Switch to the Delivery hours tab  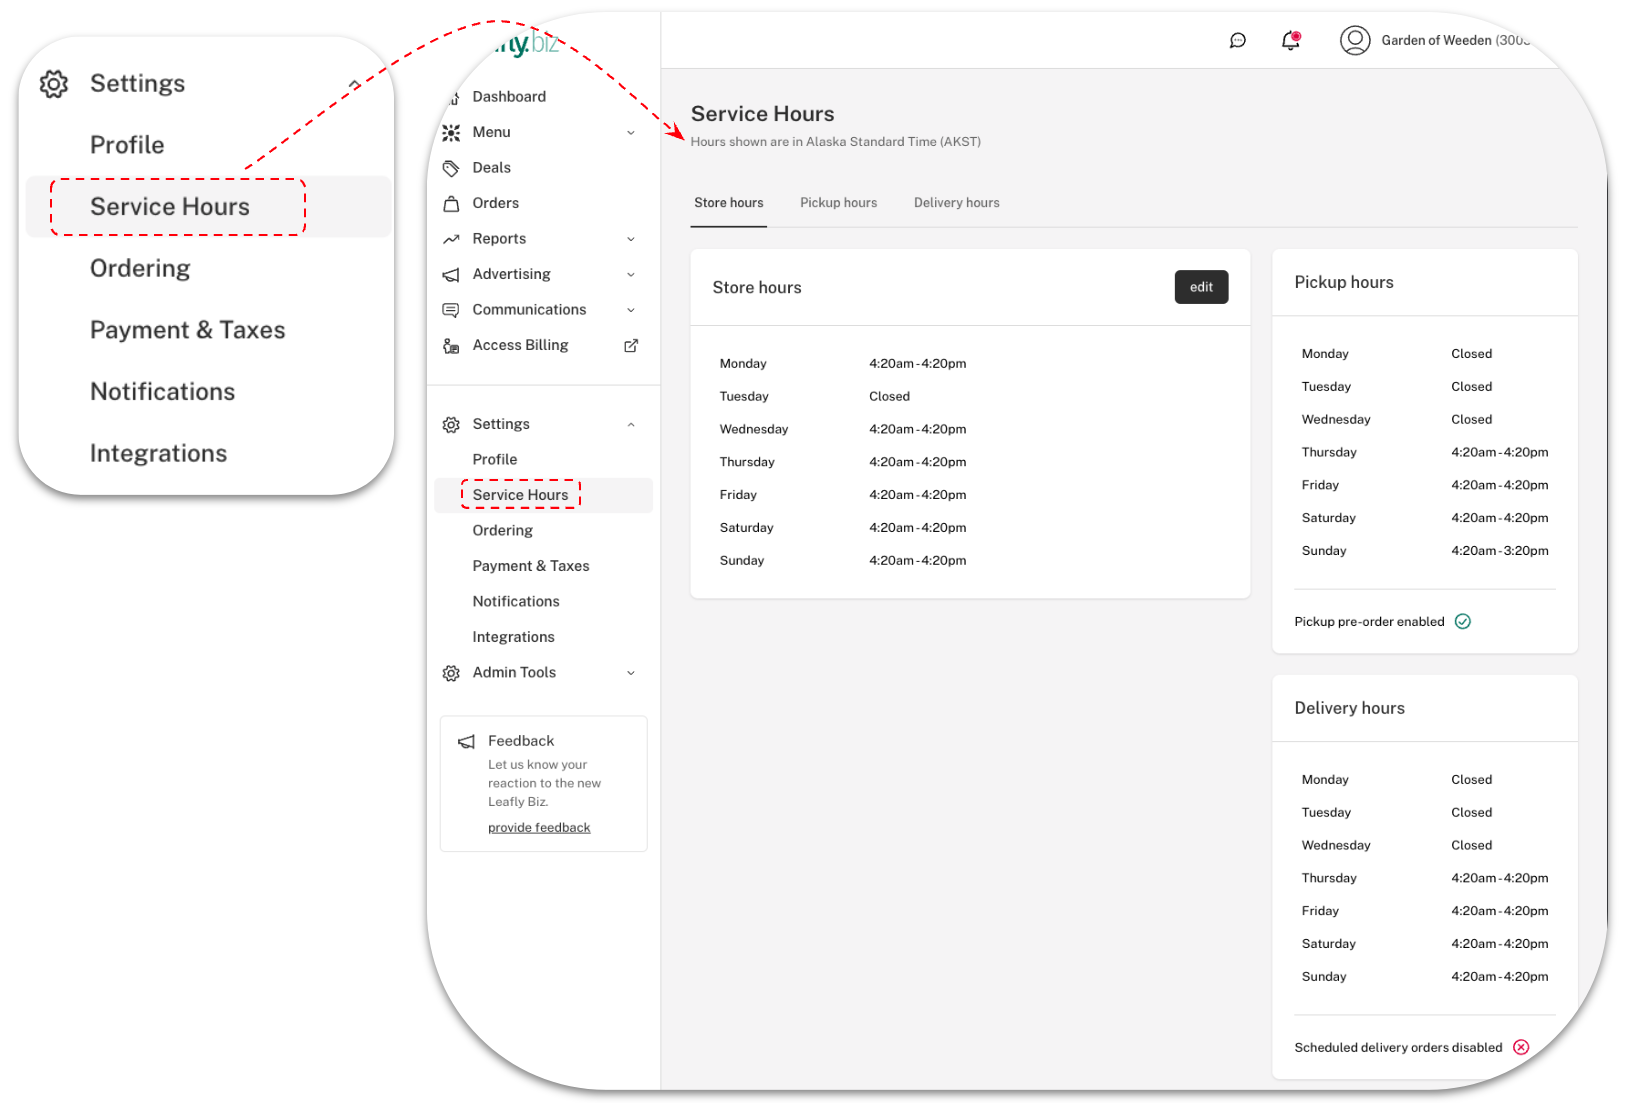click(956, 203)
